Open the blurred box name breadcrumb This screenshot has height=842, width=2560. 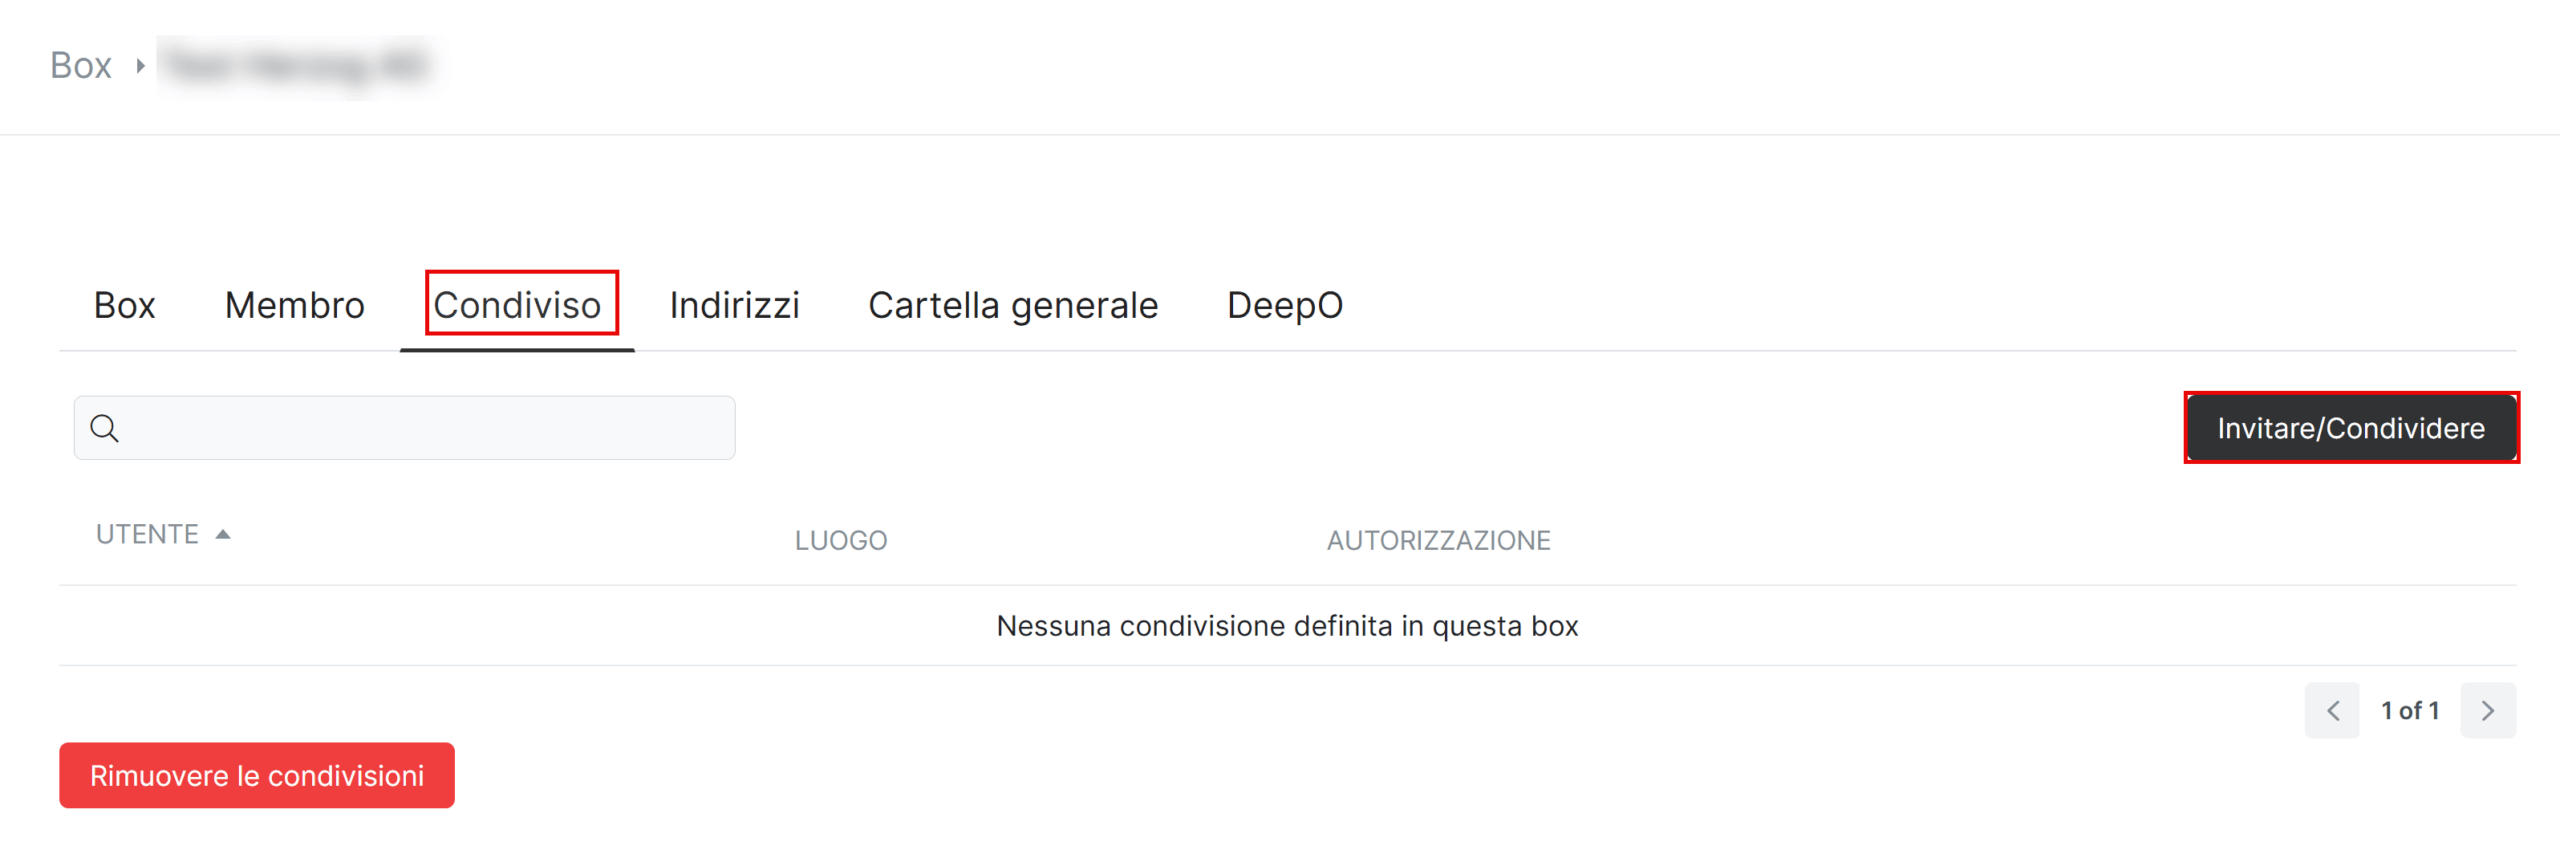pos(298,66)
